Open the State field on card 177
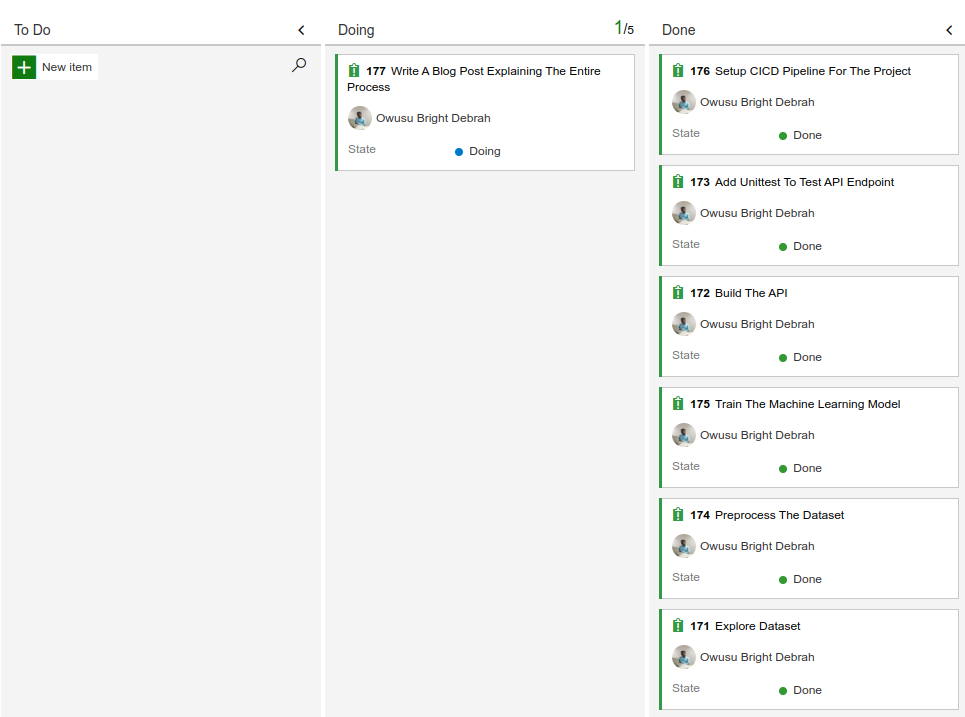Image resolution: width=965 pixels, height=717 pixels. point(483,149)
